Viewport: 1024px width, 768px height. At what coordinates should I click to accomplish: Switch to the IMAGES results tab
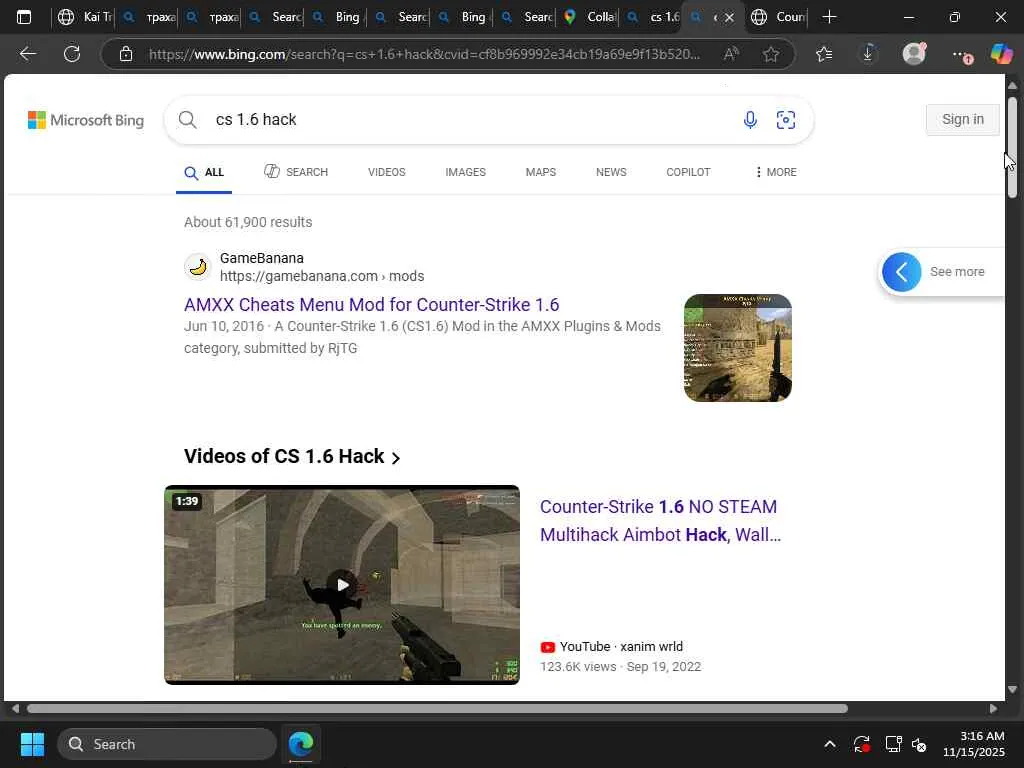[x=465, y=172]
